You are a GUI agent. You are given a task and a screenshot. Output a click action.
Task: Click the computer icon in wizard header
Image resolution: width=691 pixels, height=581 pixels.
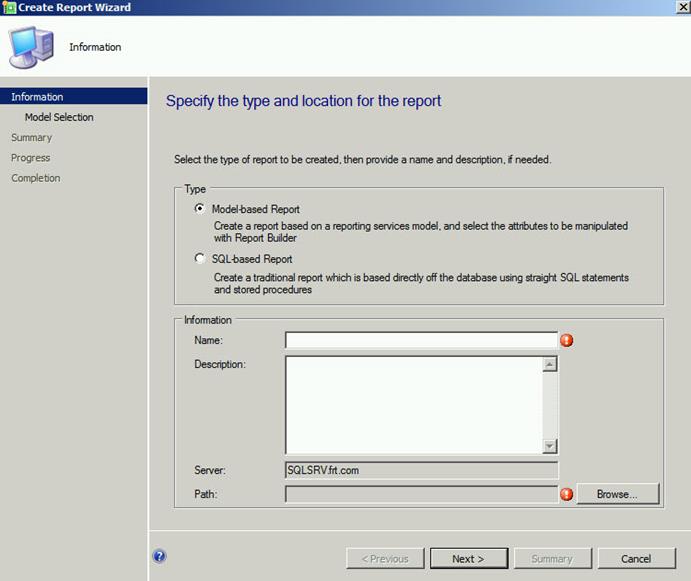(x=32, y=47)
